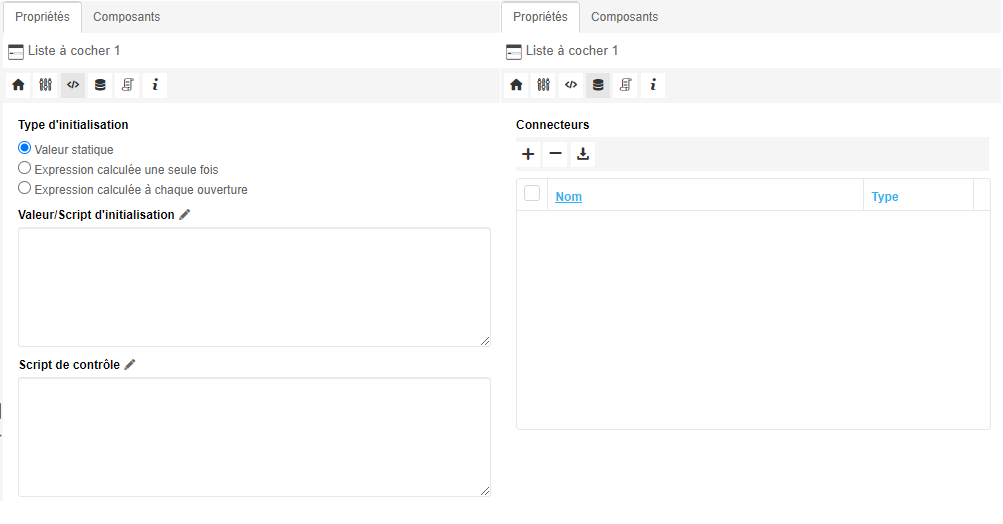Screen dimensions: 1003x524
Task: Click inside the Script de contrôle text area
Action: (254, 436)
